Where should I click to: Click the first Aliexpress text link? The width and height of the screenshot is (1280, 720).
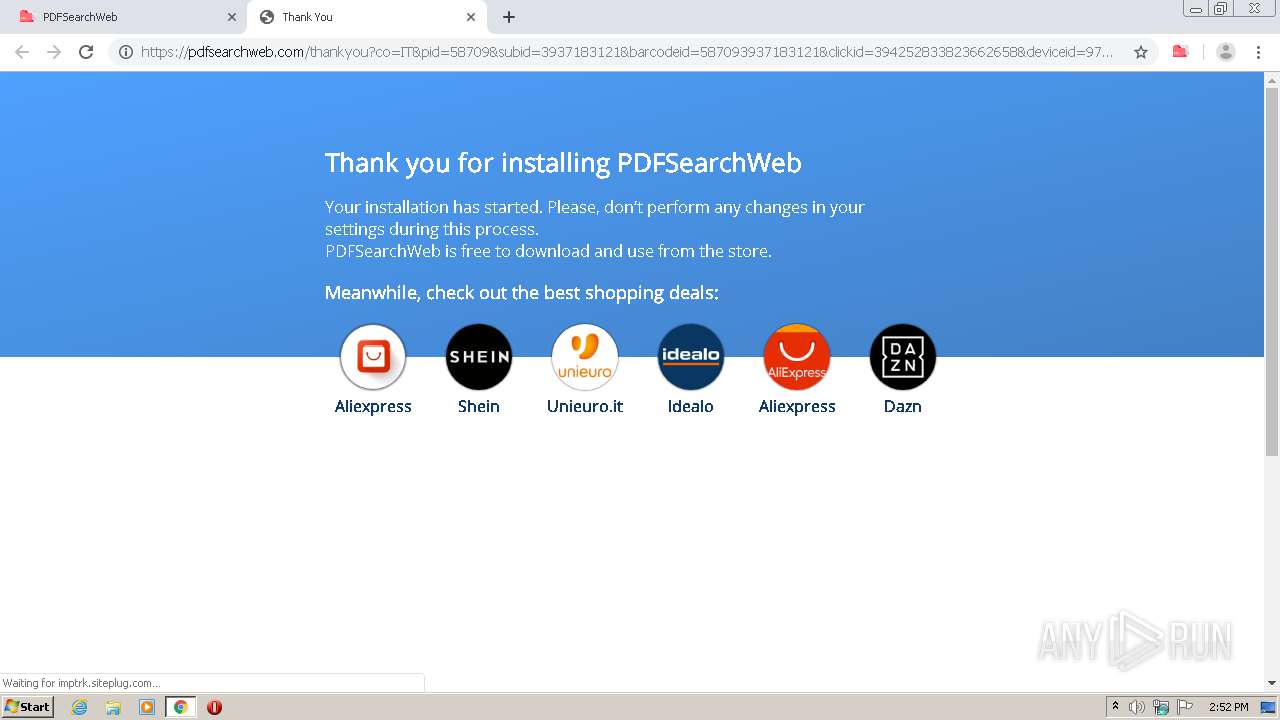click(373, 406)
